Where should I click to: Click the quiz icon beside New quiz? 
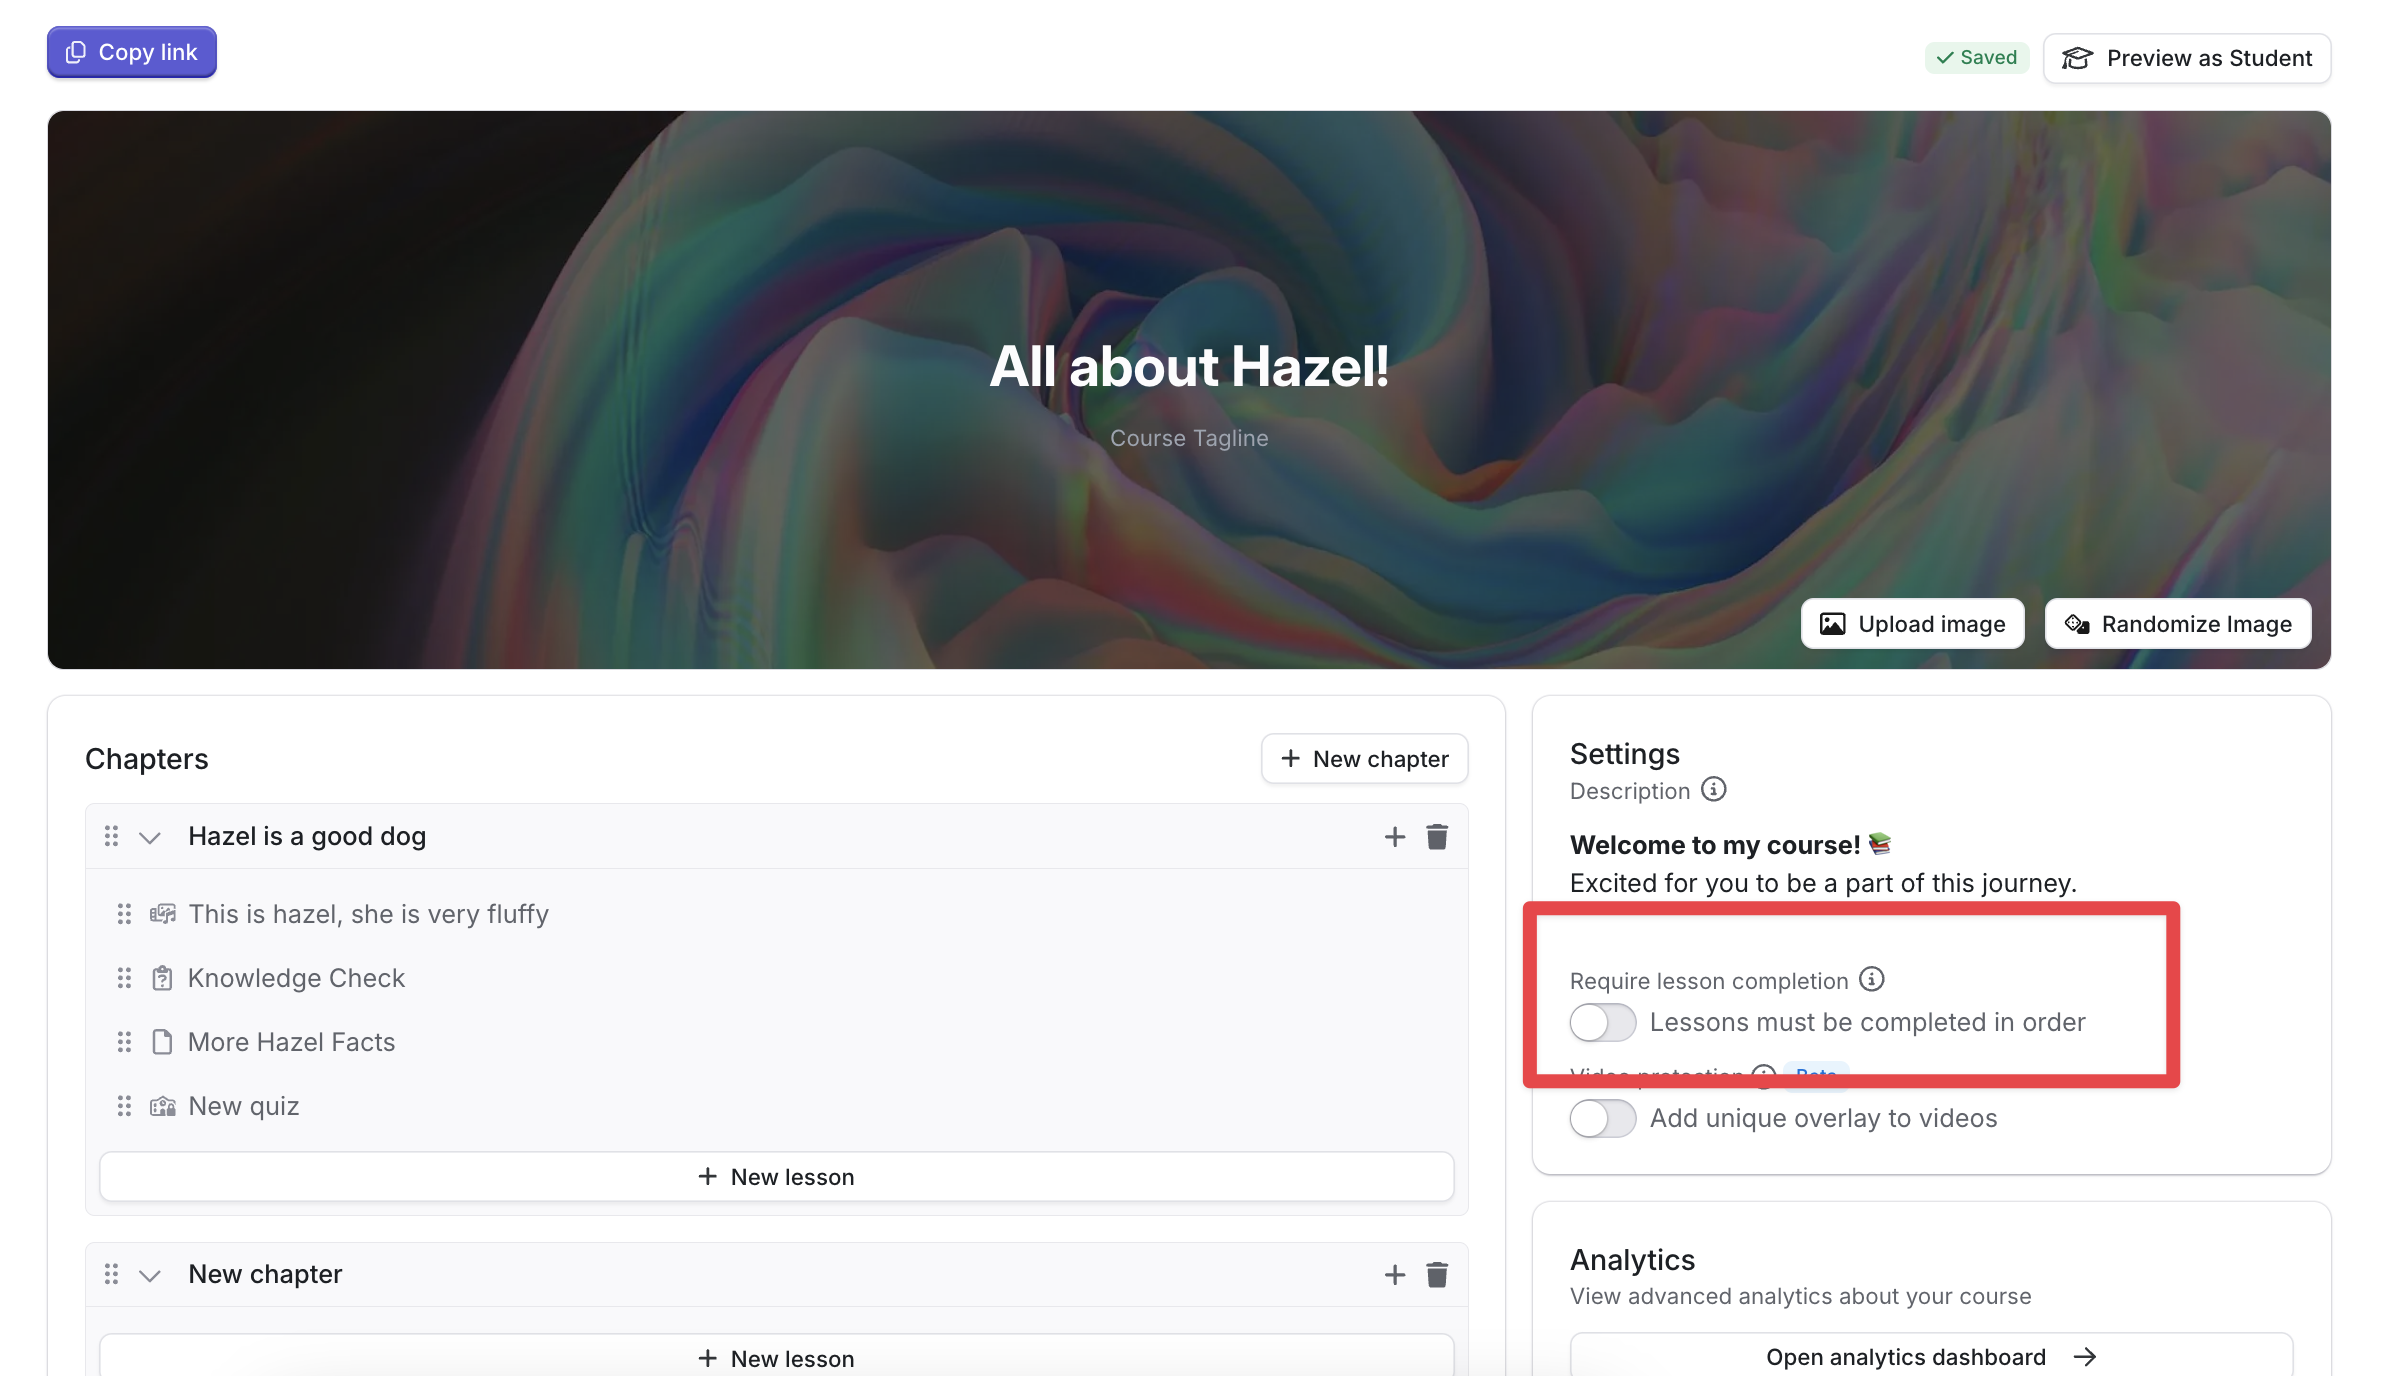pyautogui.click(x=161, y=1106)
